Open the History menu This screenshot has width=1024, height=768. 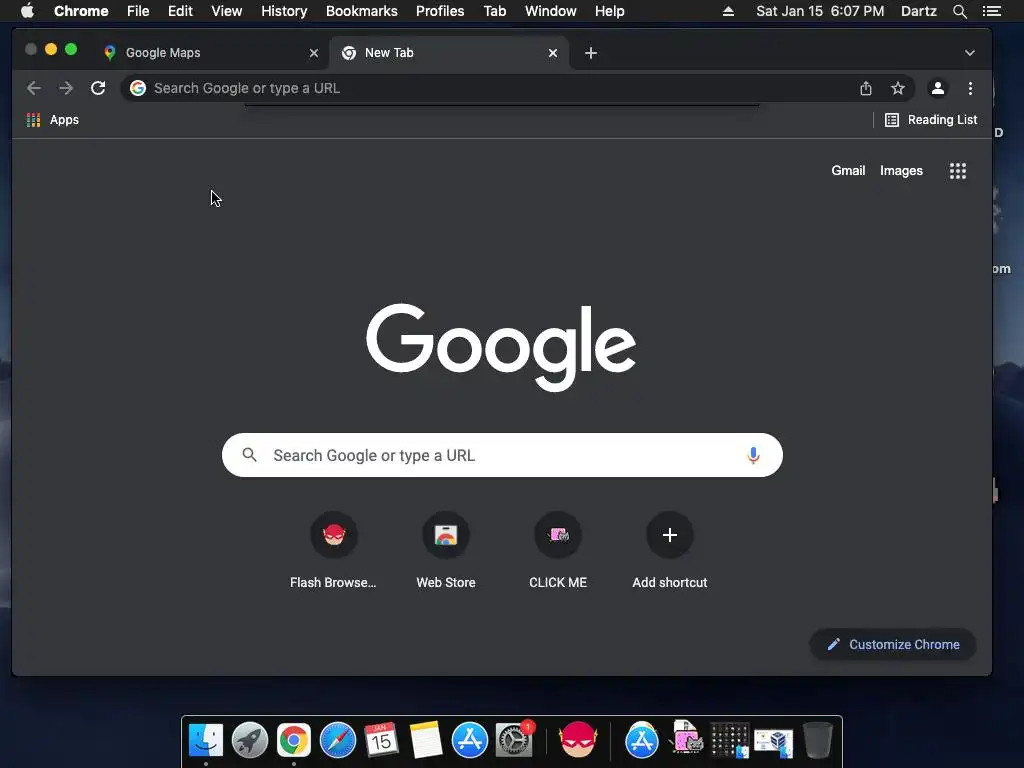[284, 11]
